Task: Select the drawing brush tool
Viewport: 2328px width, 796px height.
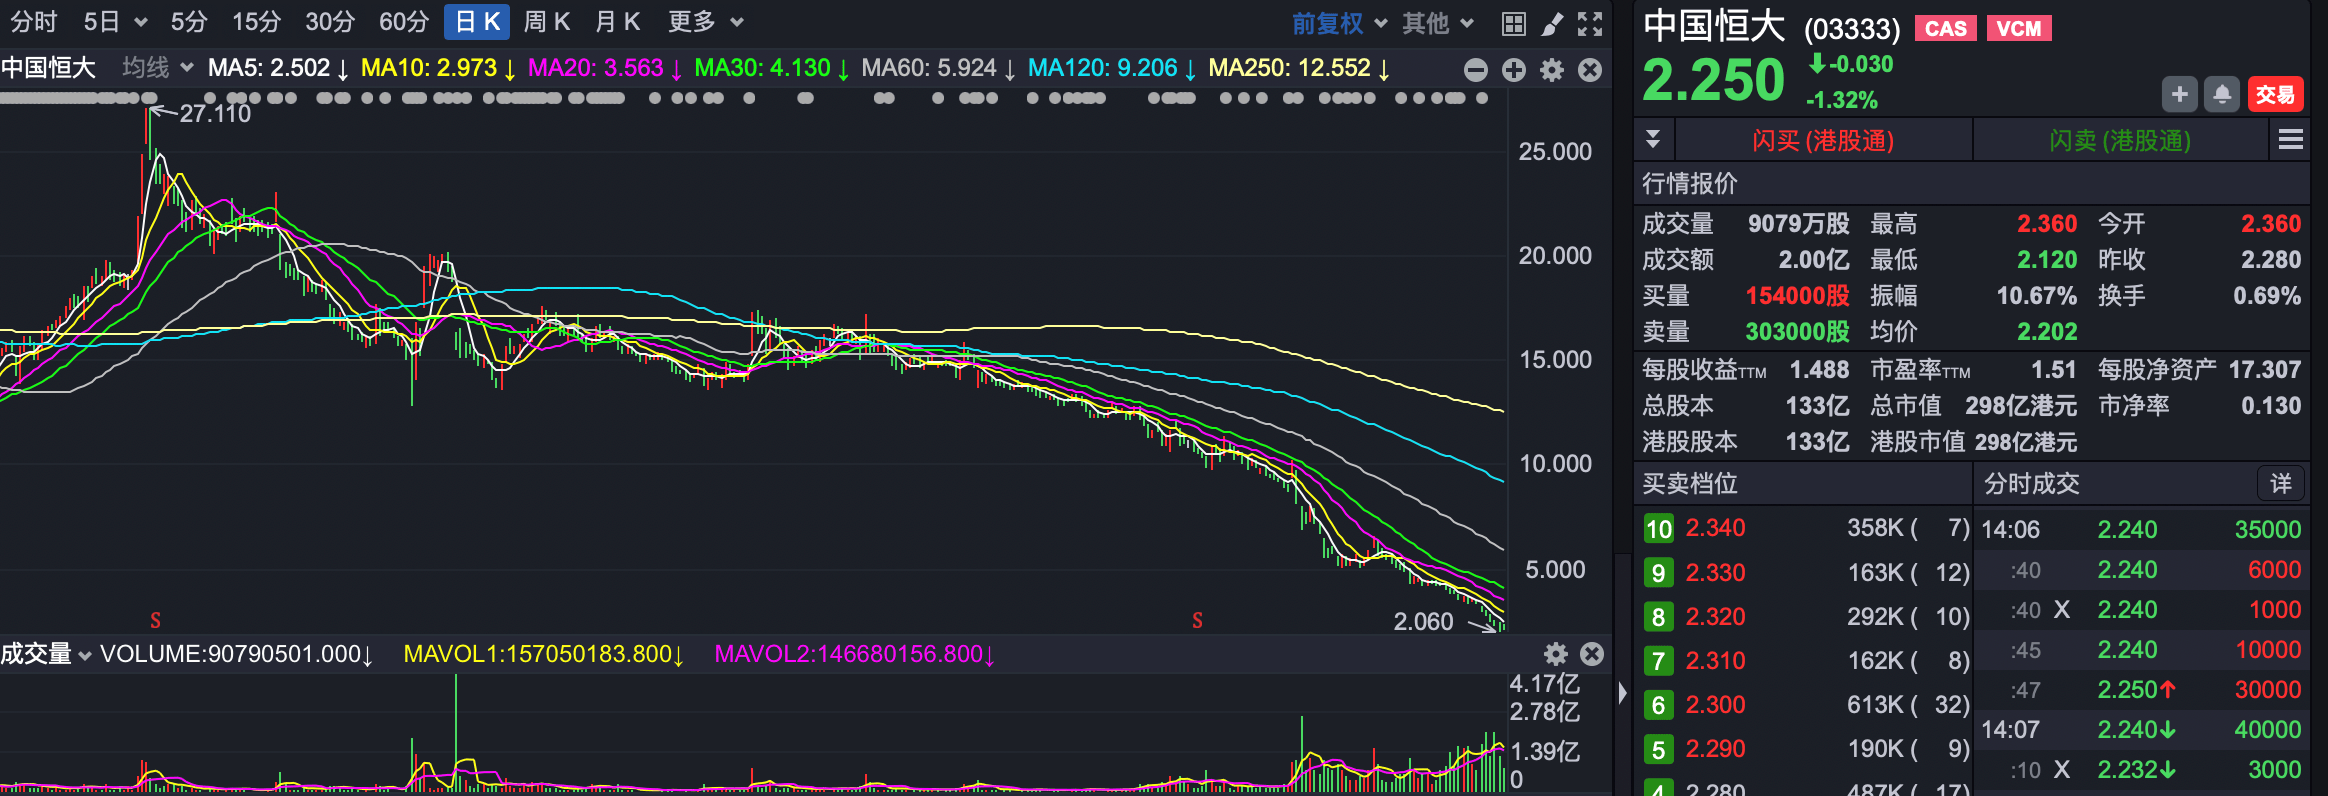Action: 1552,24
